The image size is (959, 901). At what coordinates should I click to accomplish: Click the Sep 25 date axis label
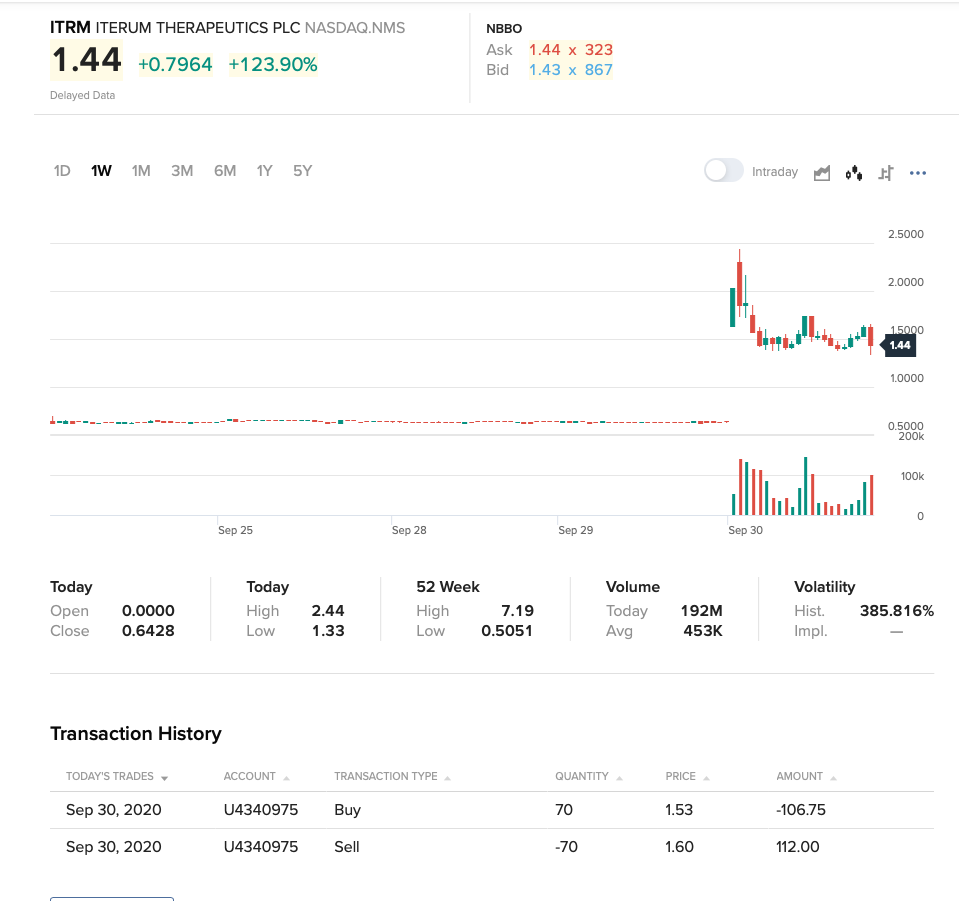coord(235,530)
